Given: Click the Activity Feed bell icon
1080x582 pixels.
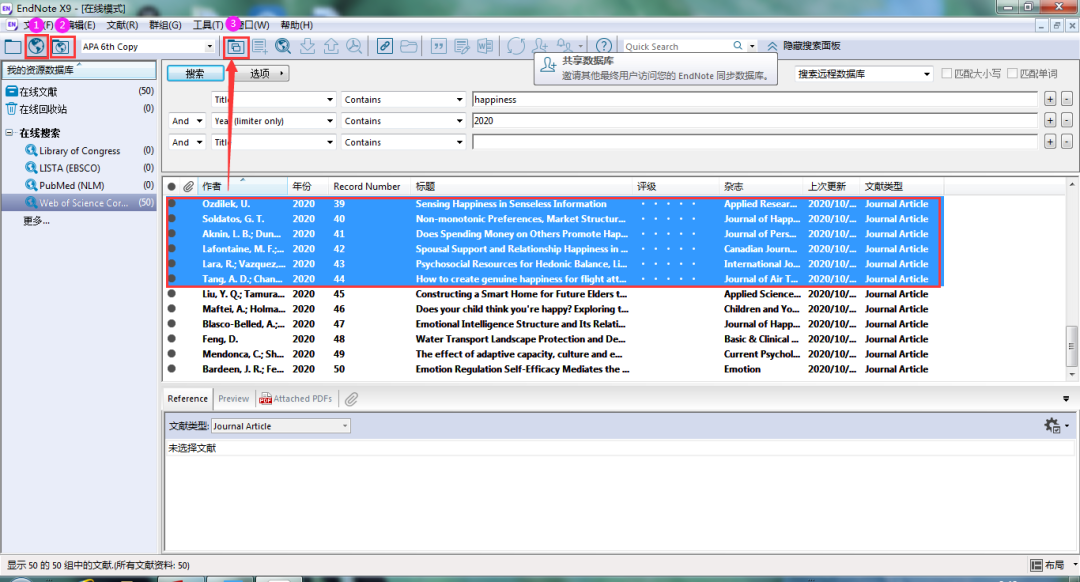Looking at the screenshot, I should tap(565, 45).
